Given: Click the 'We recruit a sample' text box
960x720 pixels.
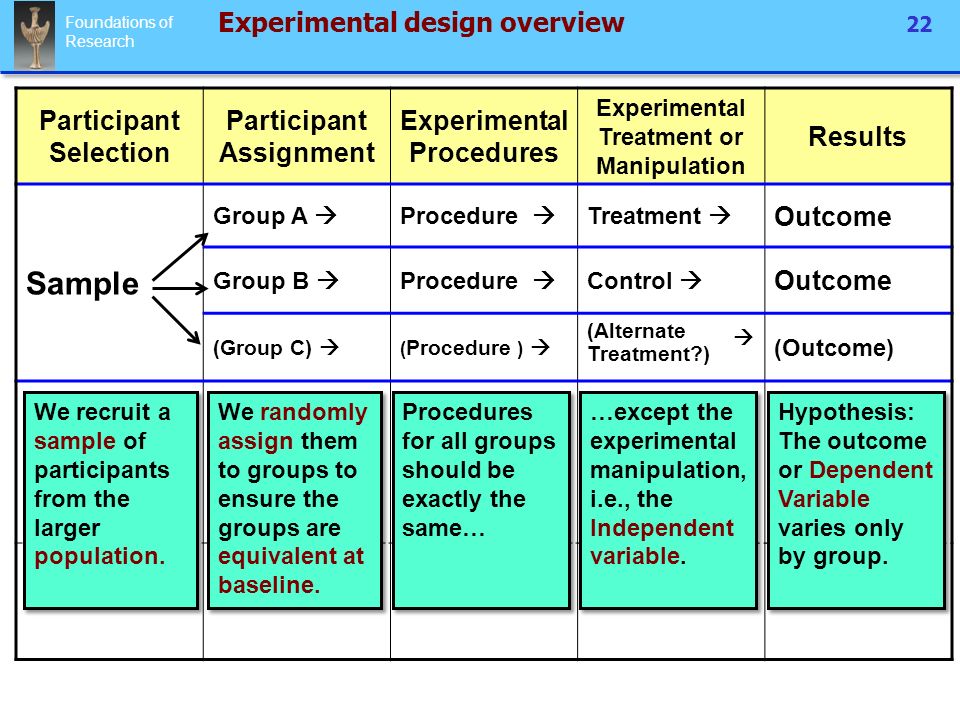Looking at the screenshot, I should 111,500.
